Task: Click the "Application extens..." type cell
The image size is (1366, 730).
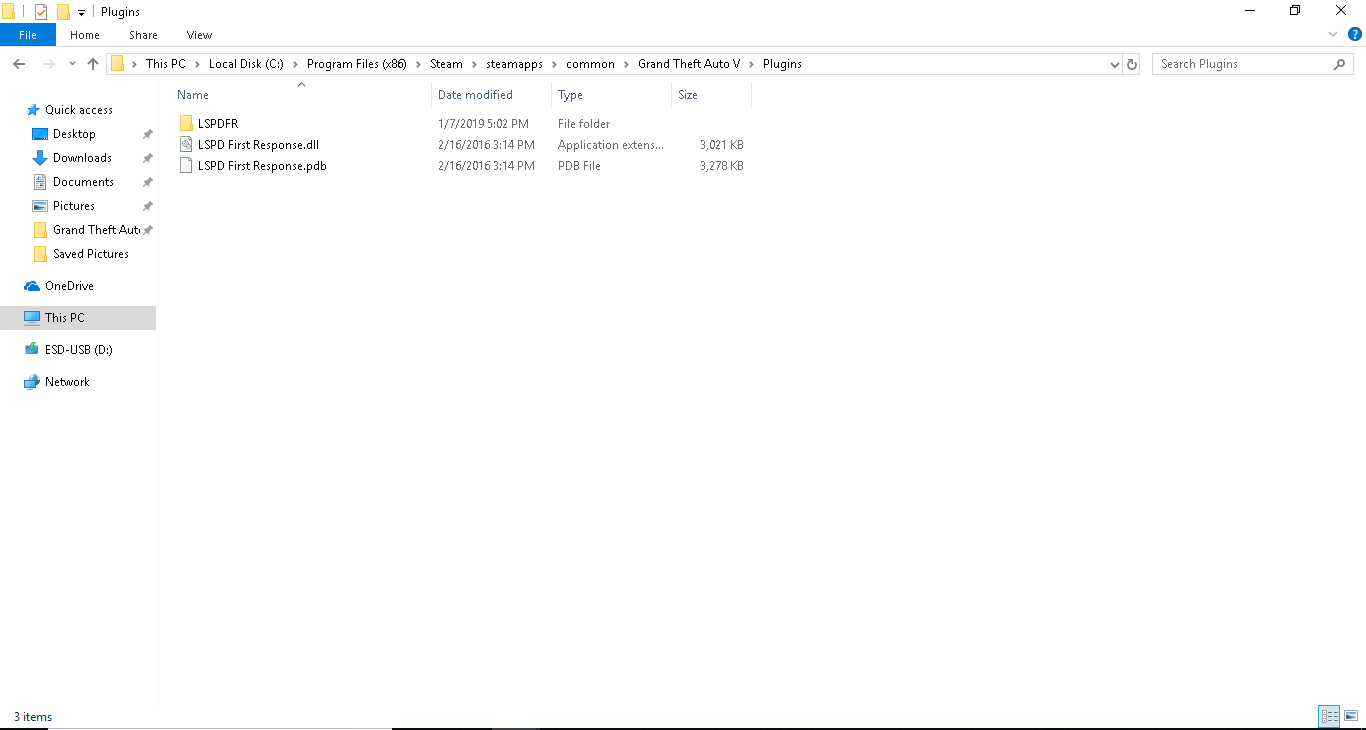Action: coord(611,145)
